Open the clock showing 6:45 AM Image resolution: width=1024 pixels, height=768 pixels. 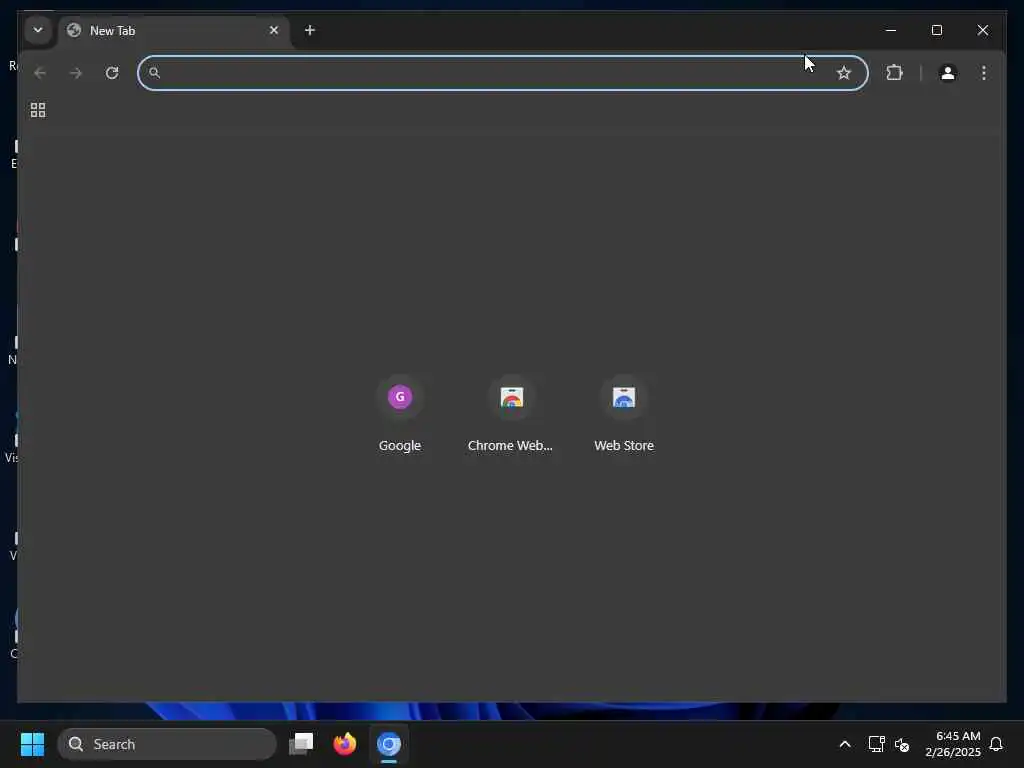pyautogui.click(x=953, y=744)
